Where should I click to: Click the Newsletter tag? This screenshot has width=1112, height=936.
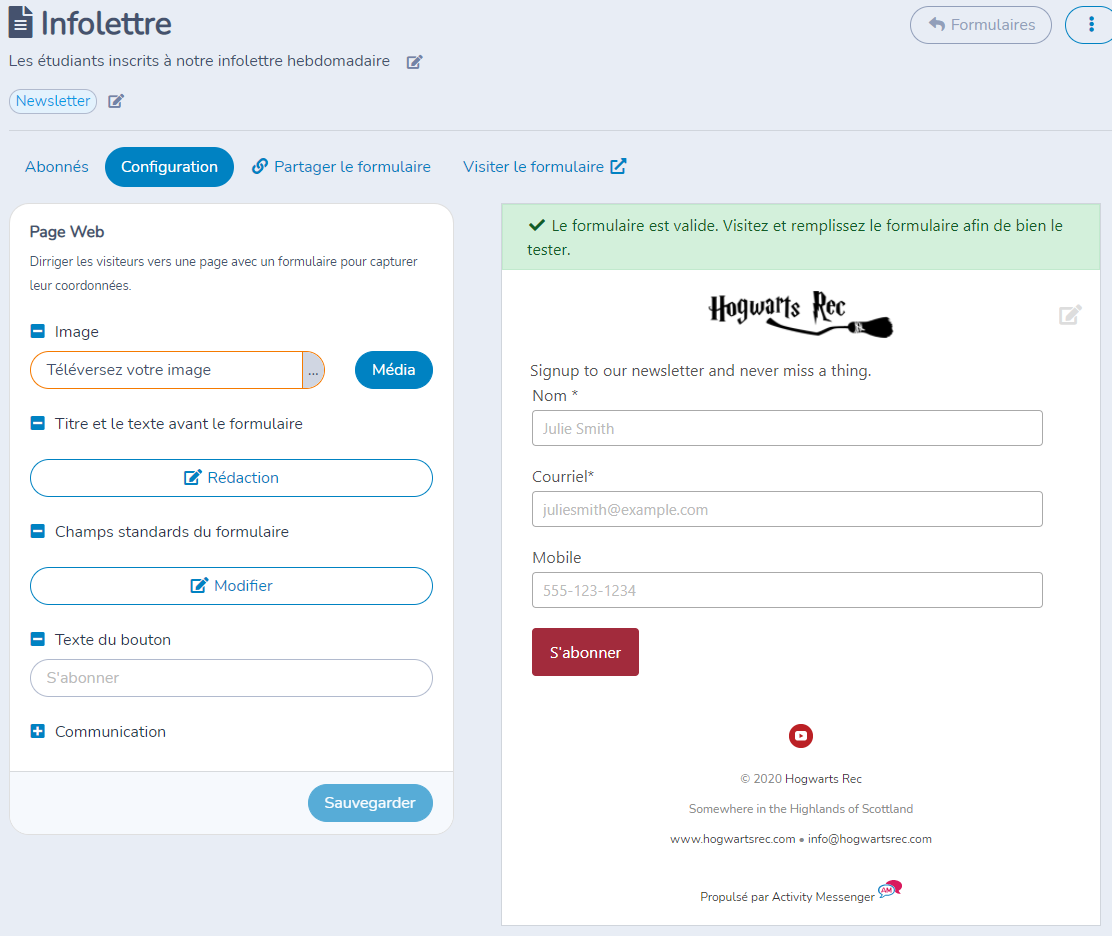tap(53, 101)
